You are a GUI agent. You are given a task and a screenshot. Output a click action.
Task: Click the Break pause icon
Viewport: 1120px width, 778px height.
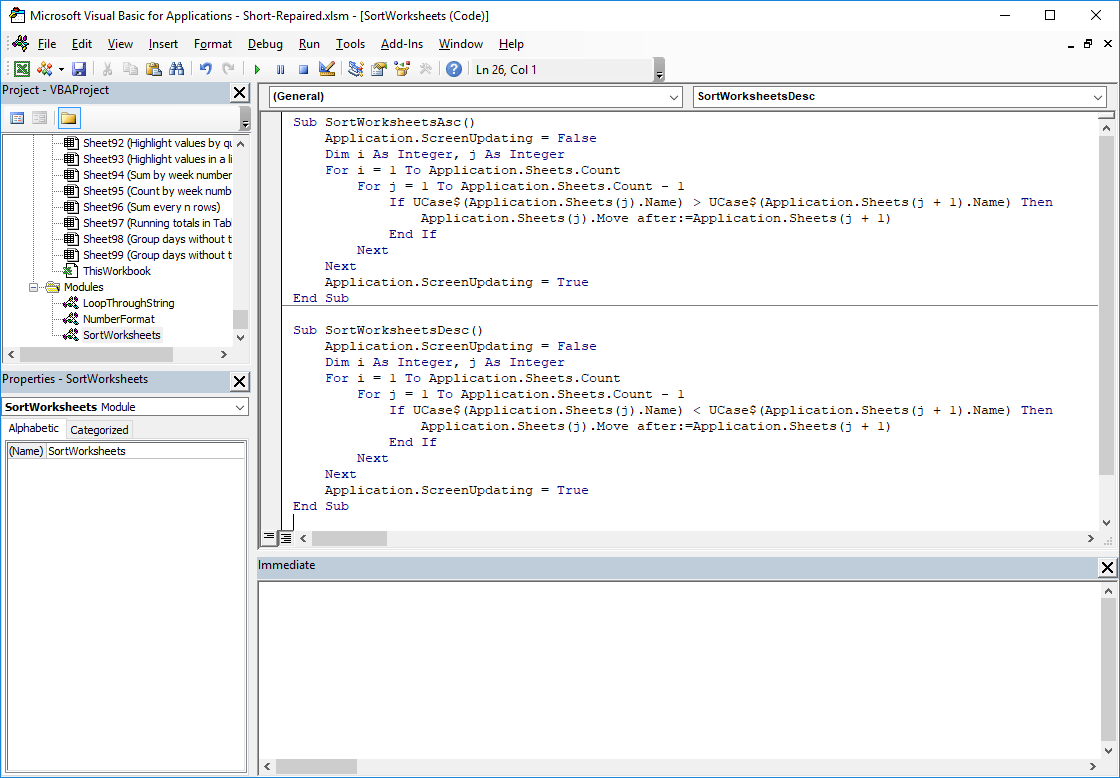point(280,69)
